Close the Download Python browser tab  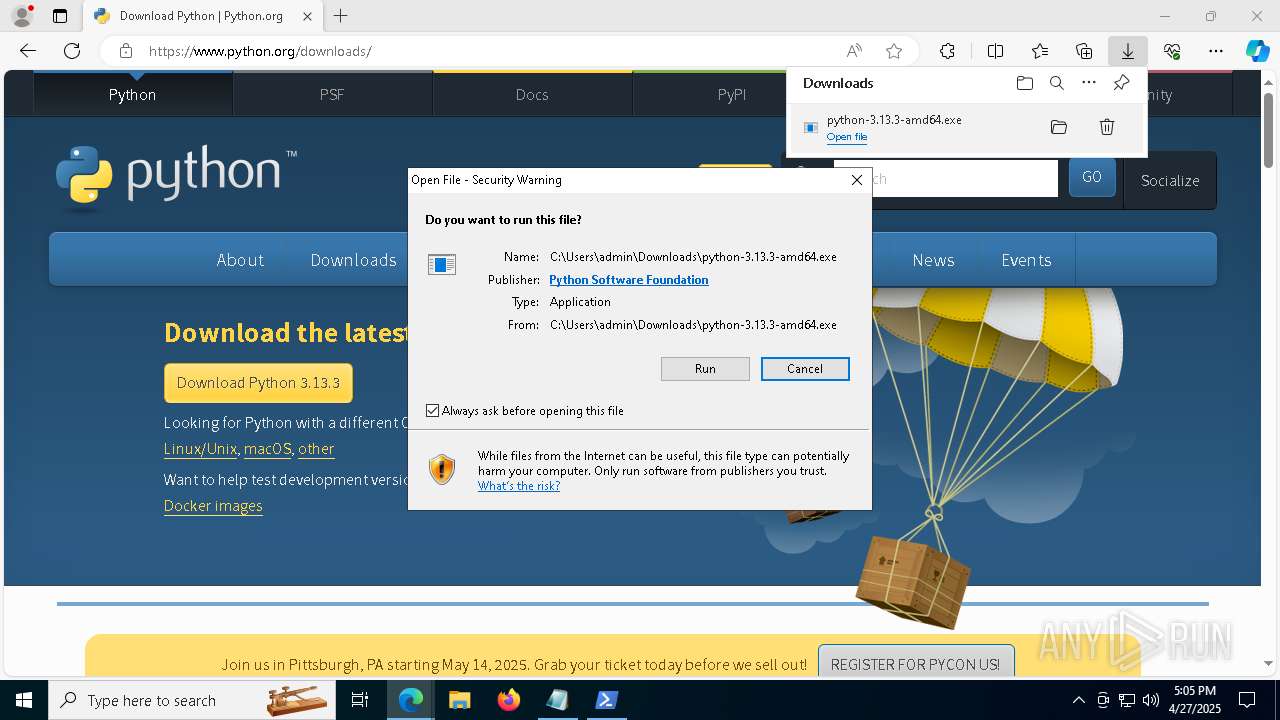click(307, 16)
